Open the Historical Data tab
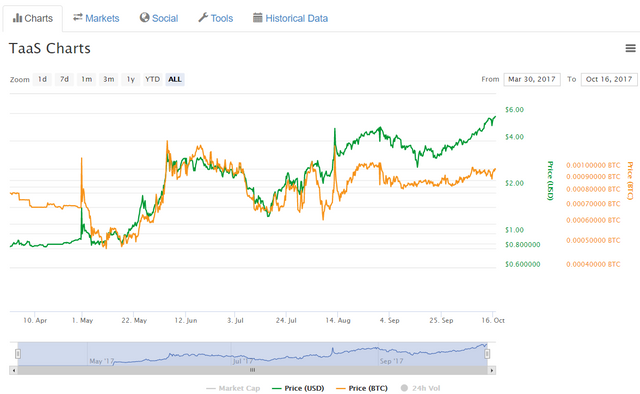 (291, 18)
